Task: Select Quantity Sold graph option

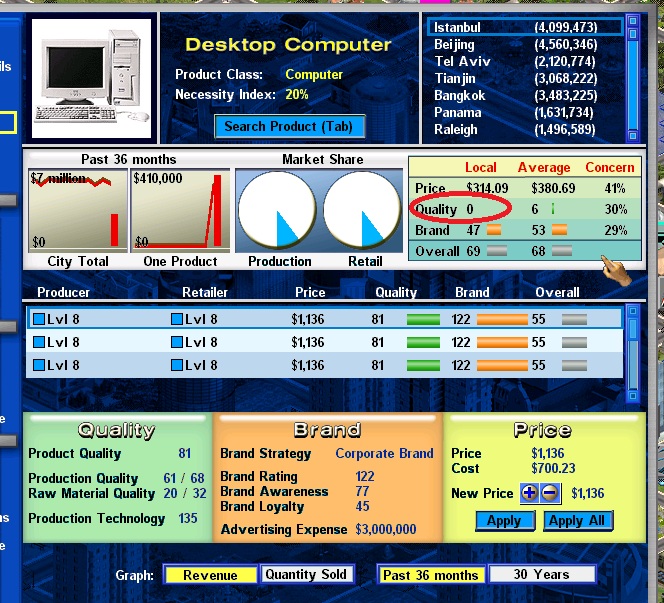Action: point(306,574)
